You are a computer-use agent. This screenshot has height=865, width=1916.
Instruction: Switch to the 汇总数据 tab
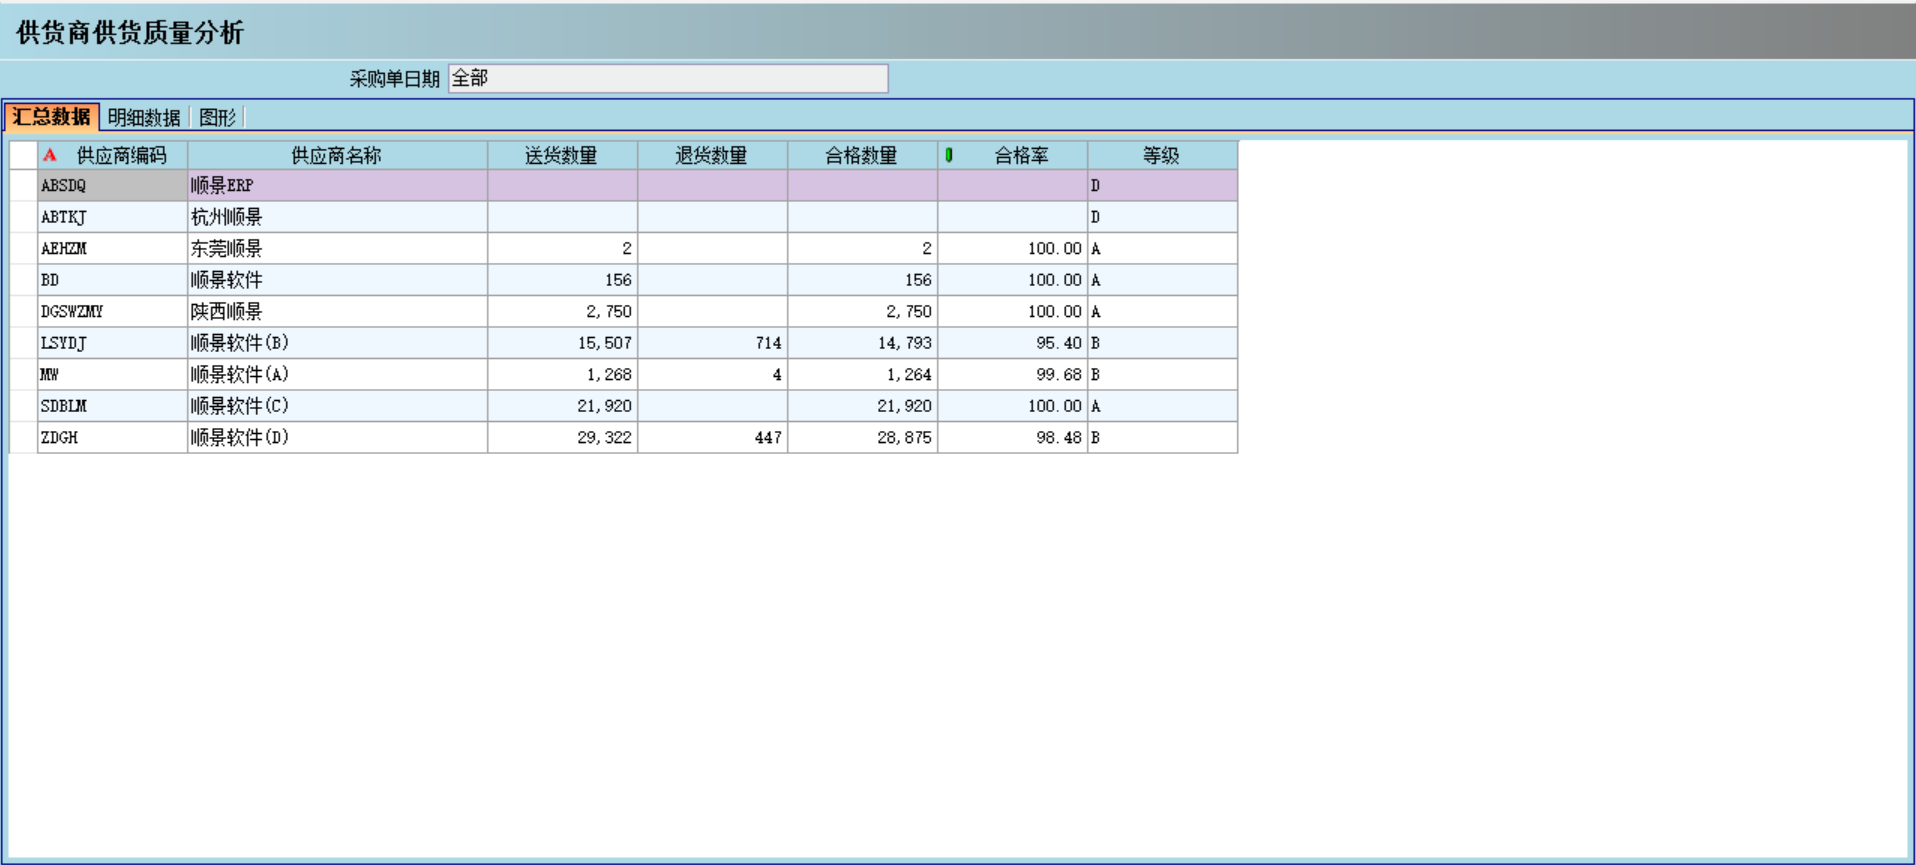(x=51, y=117)
